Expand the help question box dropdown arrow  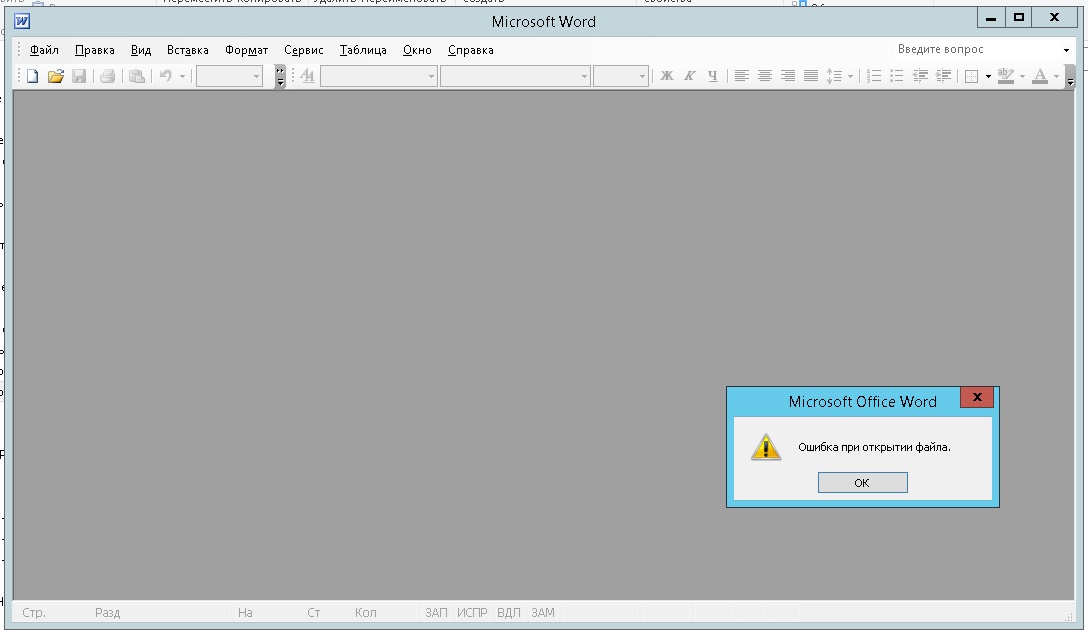1066,50
